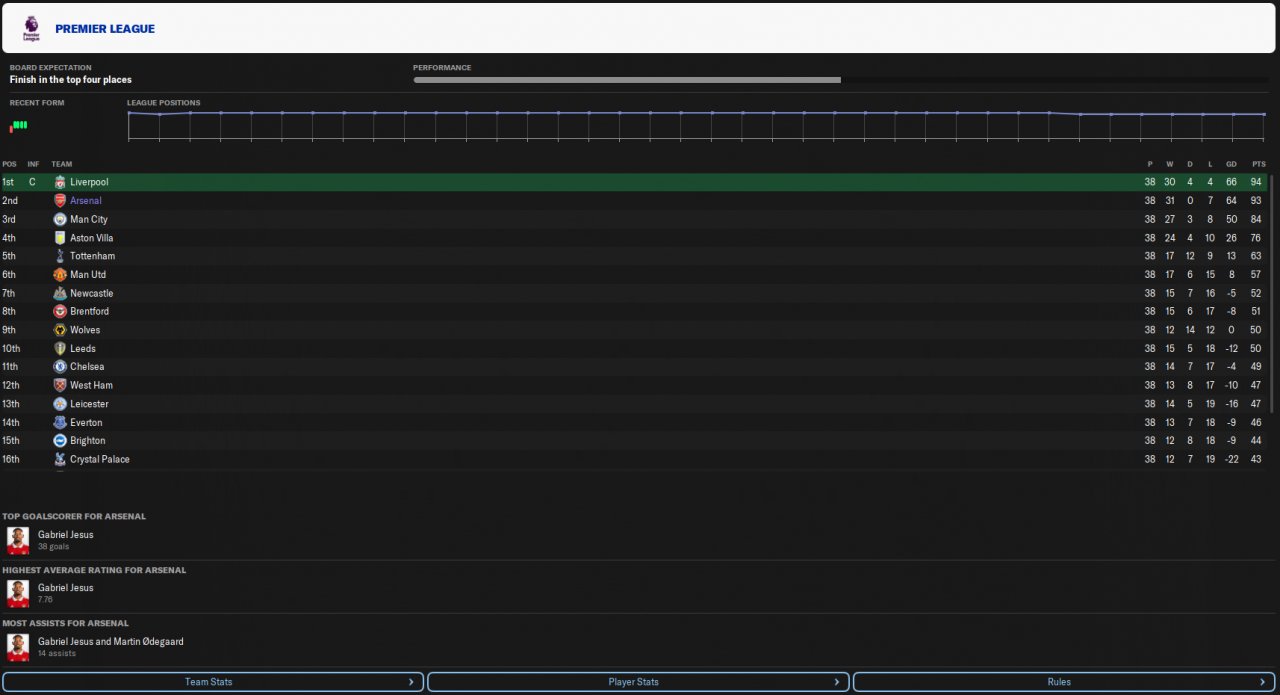Sort table by W column header
Screen dimensions: 1280x695
(1170, 164)
